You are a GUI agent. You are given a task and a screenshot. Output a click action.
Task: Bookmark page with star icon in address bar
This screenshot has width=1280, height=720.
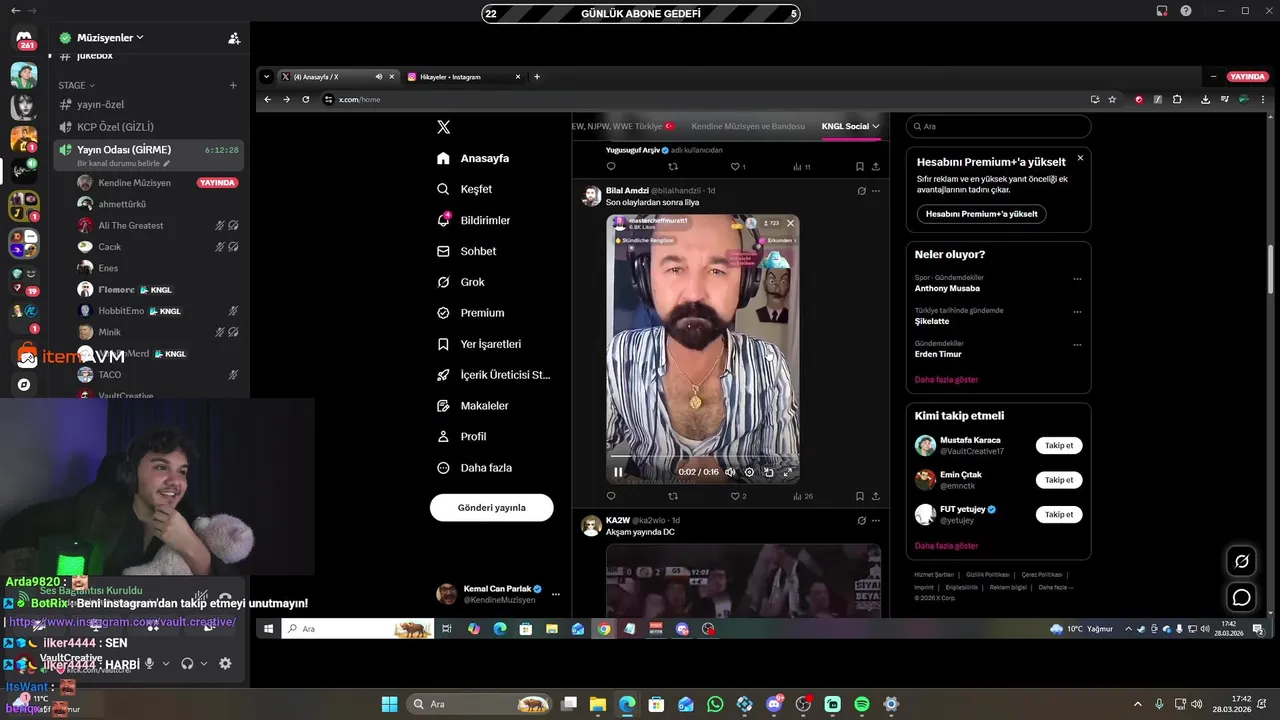[x=1112, y=99]
